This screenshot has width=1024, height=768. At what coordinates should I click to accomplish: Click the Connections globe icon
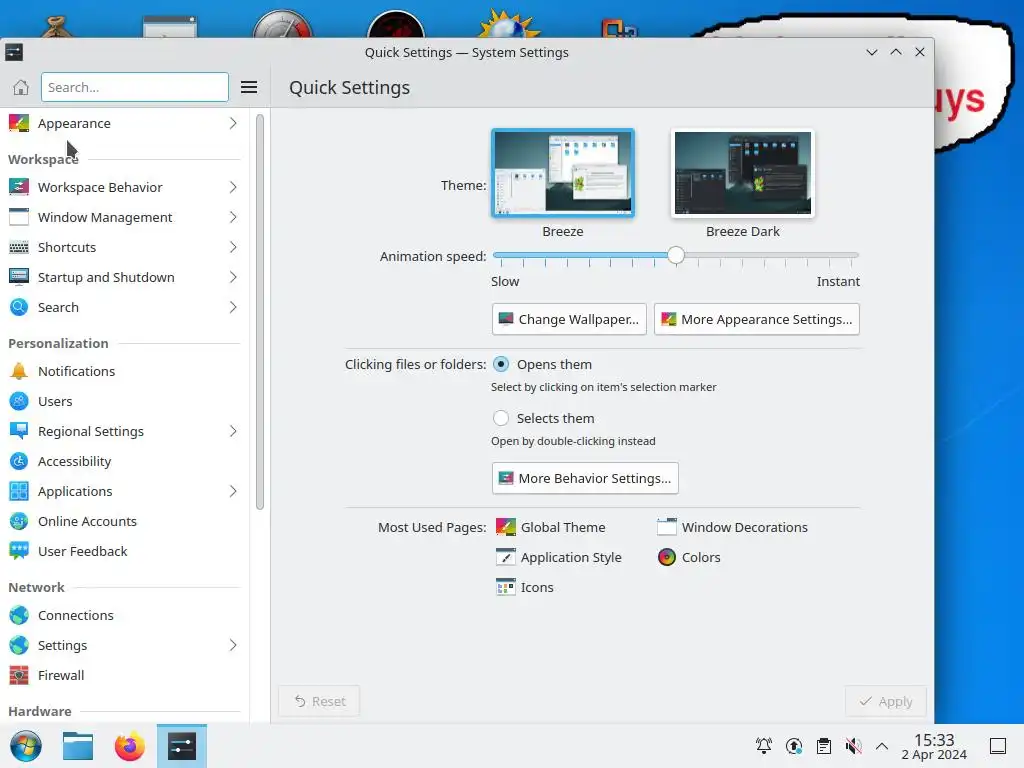19,615
